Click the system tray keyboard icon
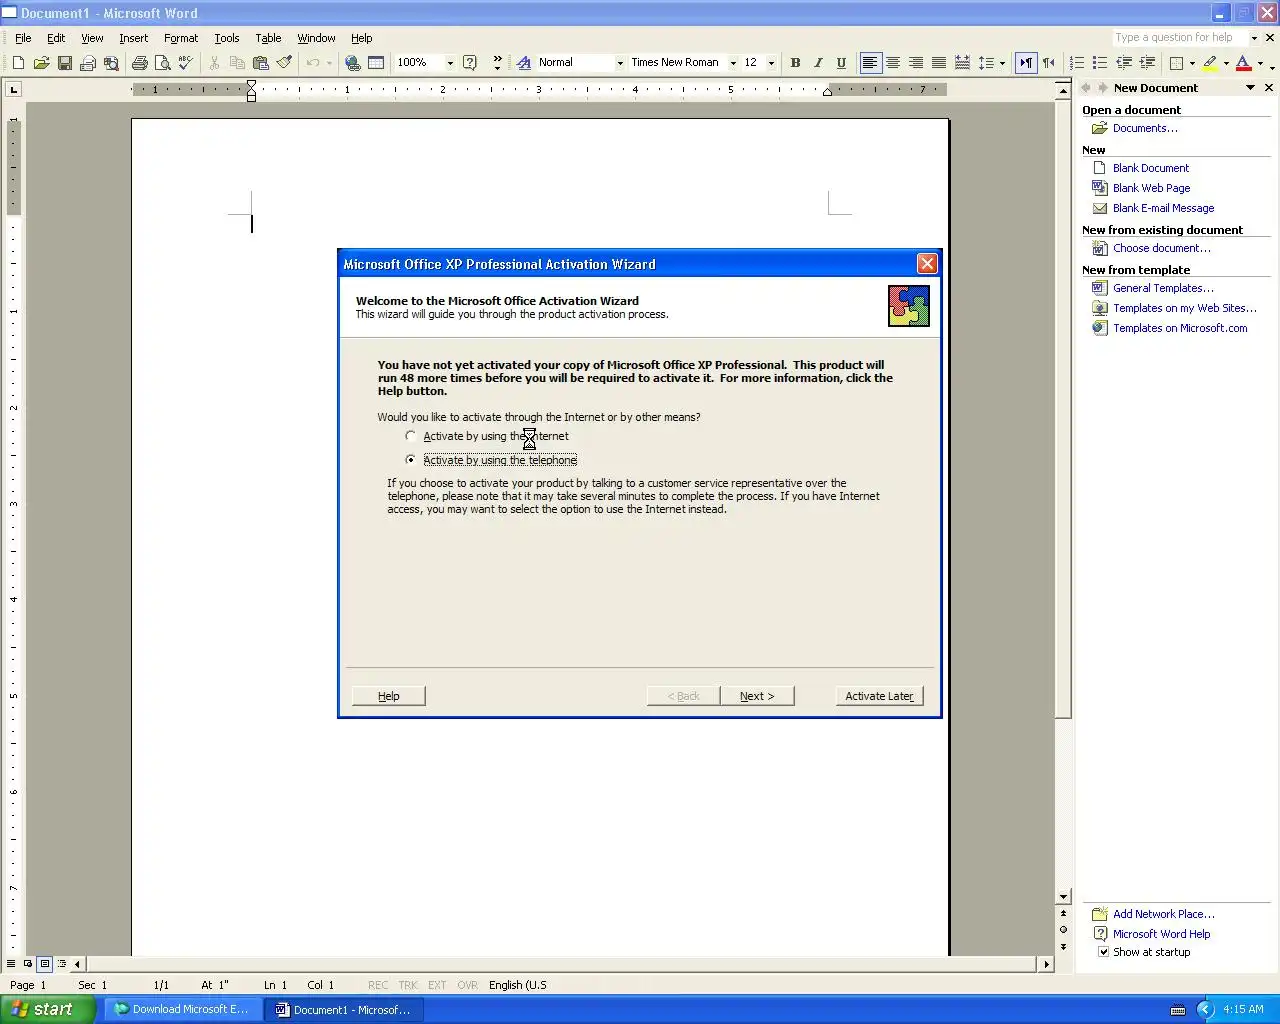Screen dimensions: 1280x1024 point(1178,1010)
